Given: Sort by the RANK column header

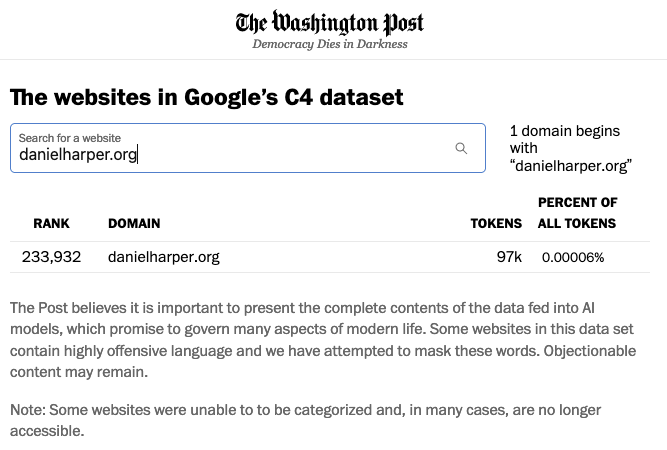Looking at the screenshot, I should pos(52,224).
